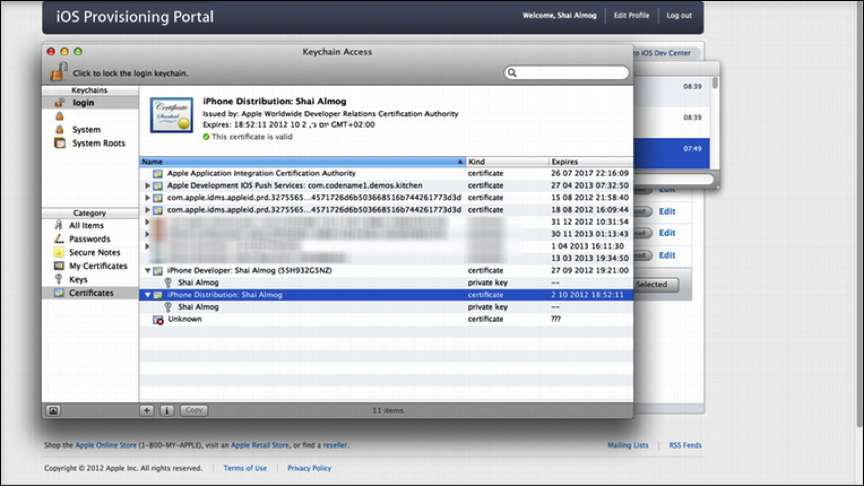The height and width of the screenshot is (486, 865).
Task: Click the large certificate thumbnail image
Action: pyautogui.click(x=172, y=115)
